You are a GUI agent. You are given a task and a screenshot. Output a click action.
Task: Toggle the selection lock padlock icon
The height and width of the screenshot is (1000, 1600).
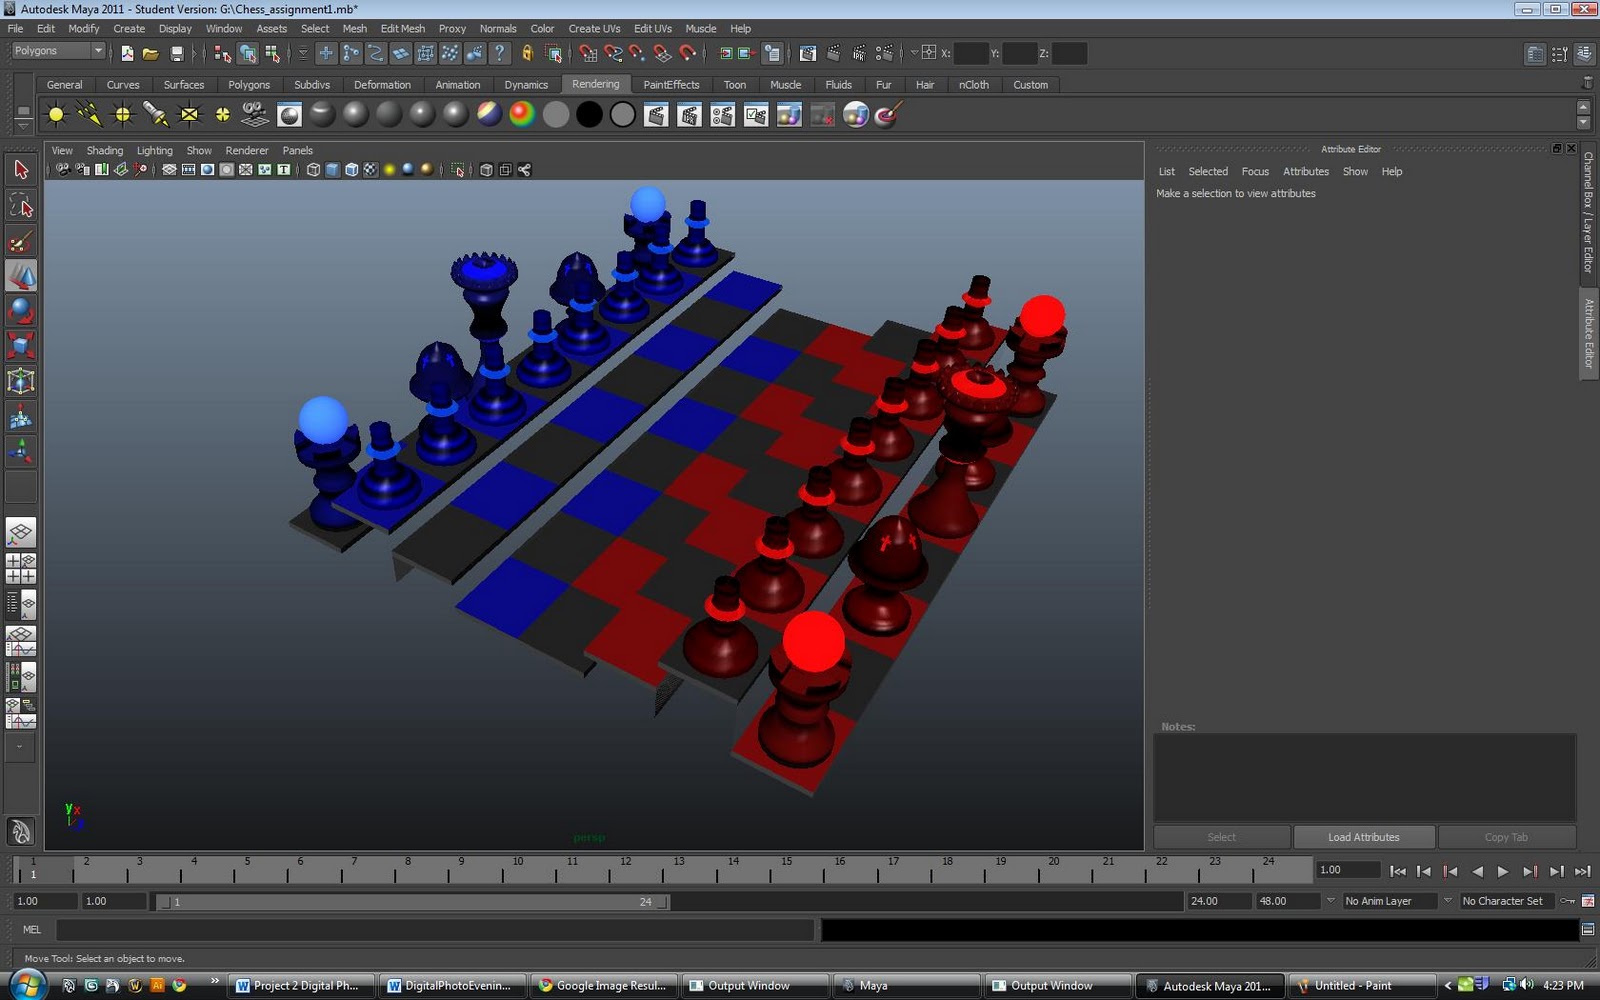pyautogui.click(x=526, y=51)
